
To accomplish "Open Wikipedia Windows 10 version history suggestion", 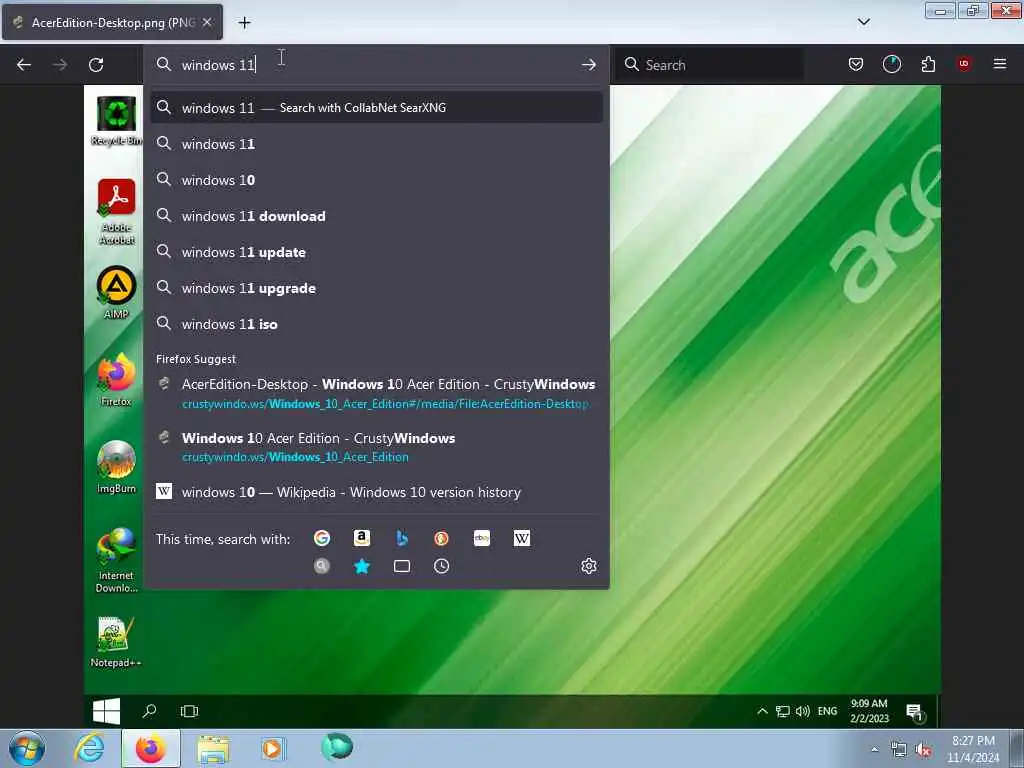I will click(376, 492).
